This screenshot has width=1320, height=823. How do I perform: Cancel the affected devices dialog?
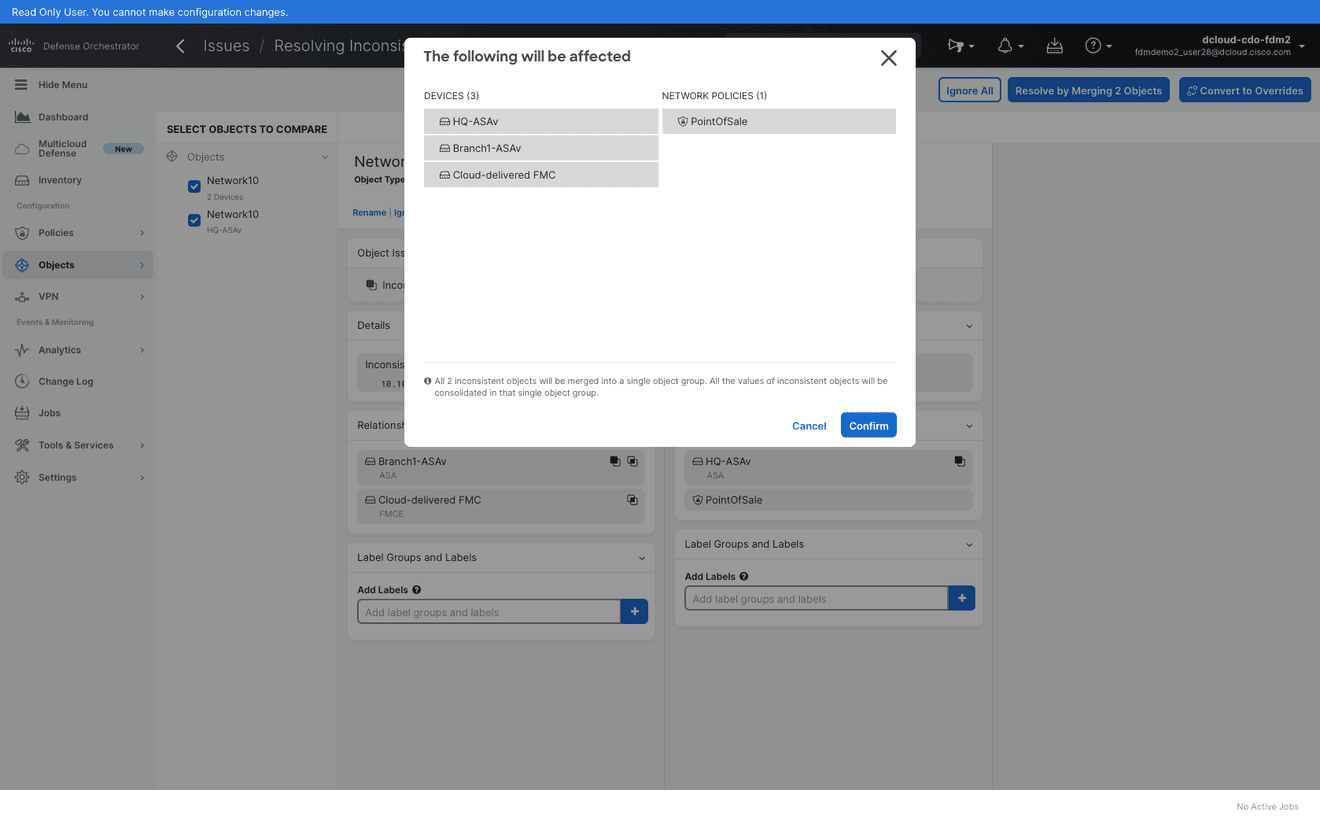809,426
